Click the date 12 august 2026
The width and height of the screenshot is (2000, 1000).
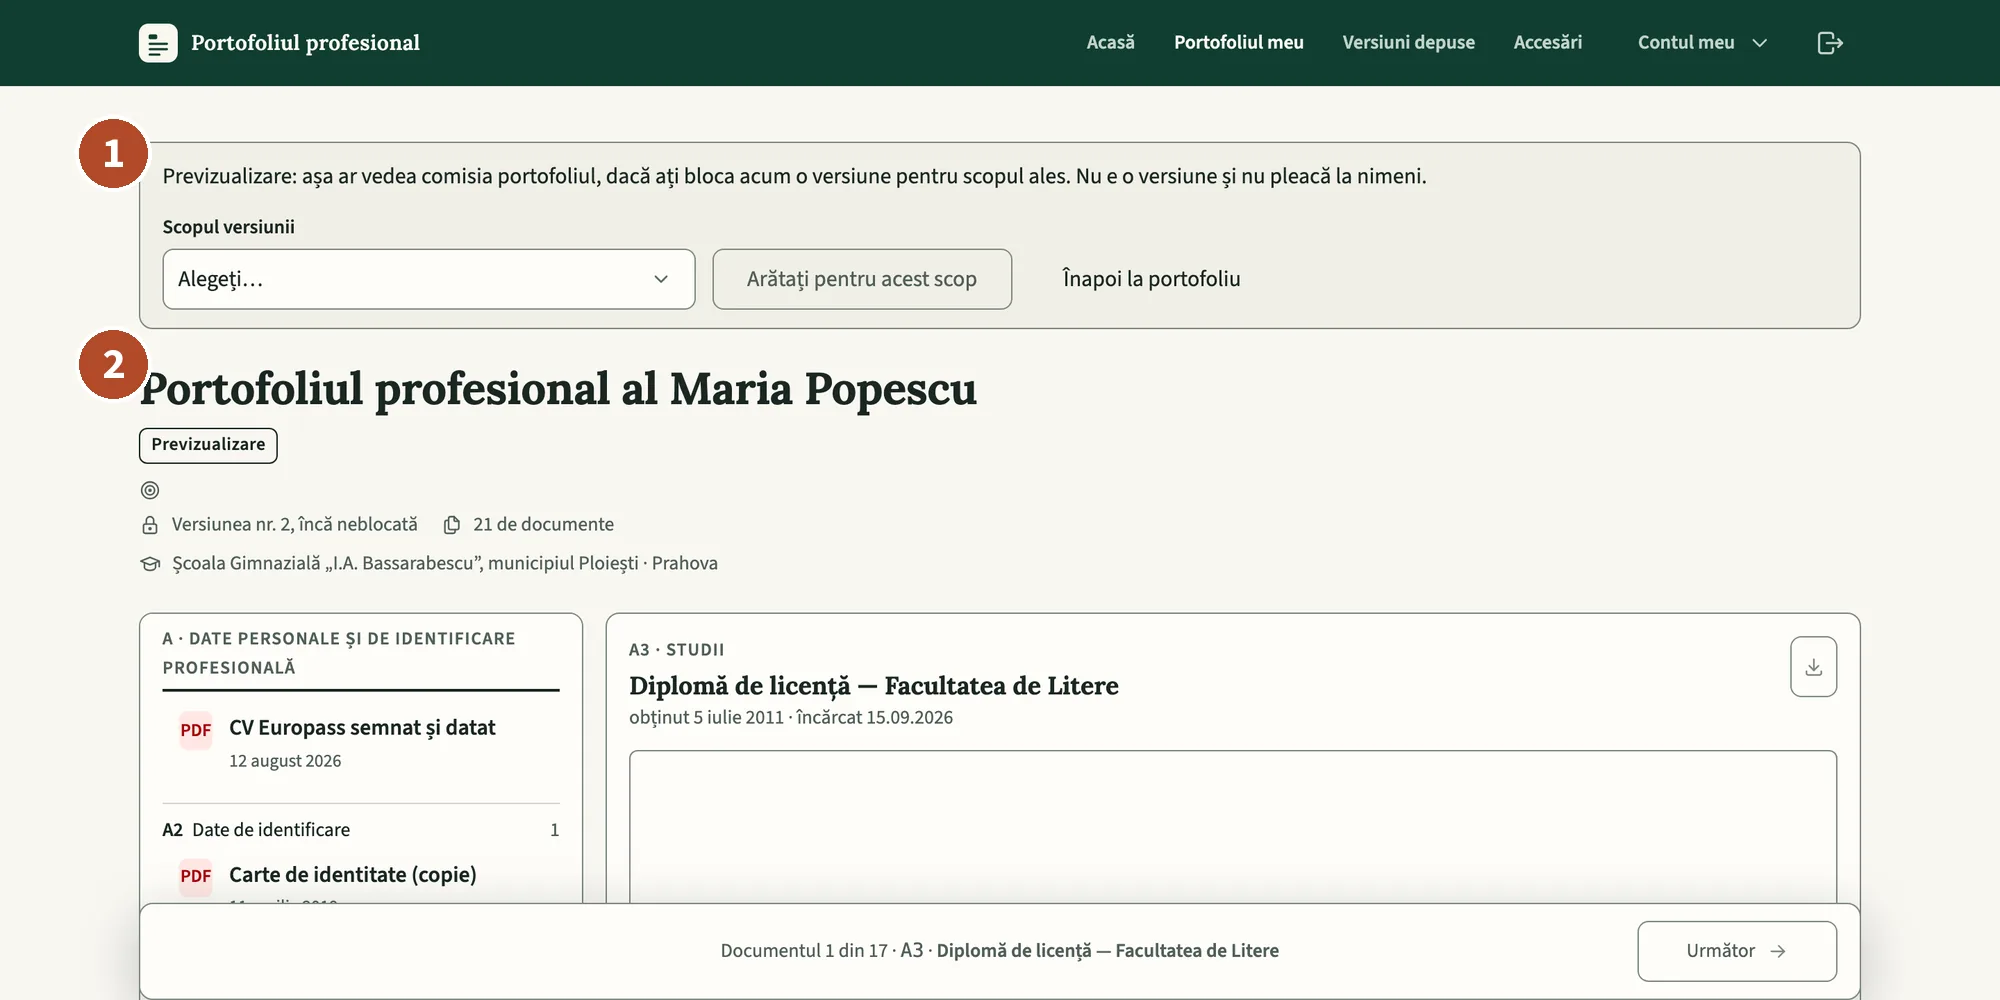pyautogui.click(x=285, y=761)
